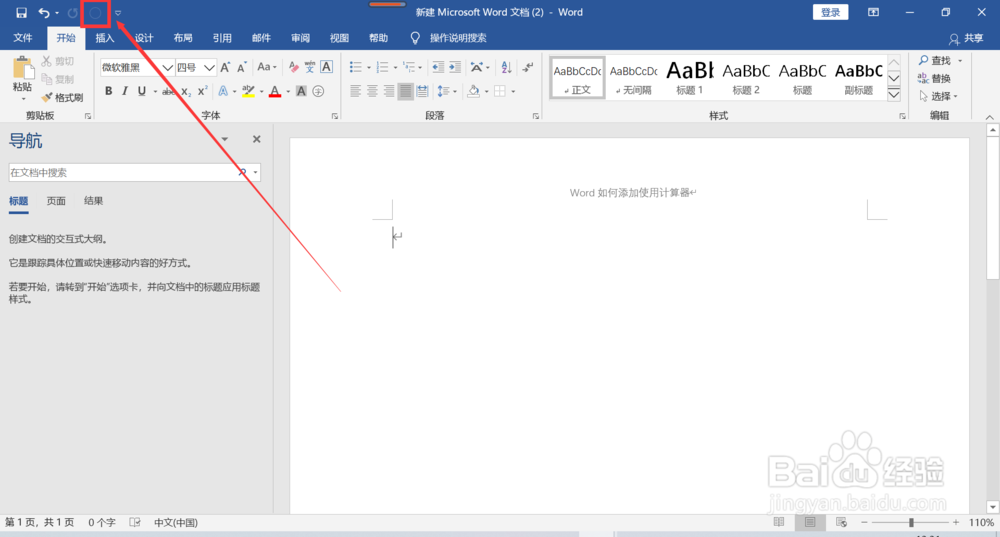This screenshot has width=1000, height=537.
Task: Align text left
Action: pos(355,91)
